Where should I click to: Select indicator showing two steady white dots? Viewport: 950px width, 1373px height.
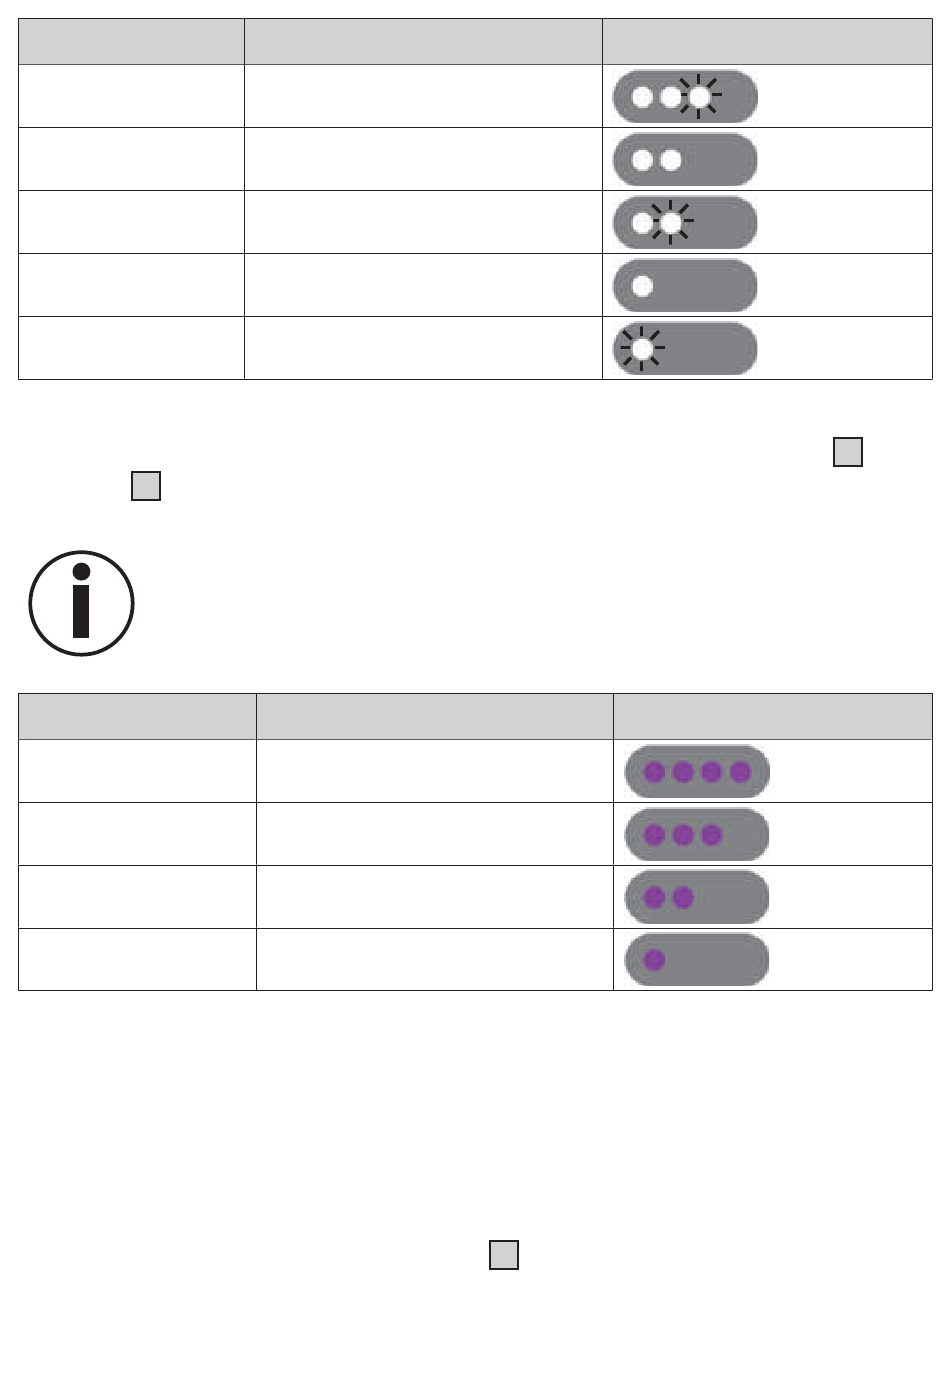(685, 160)
